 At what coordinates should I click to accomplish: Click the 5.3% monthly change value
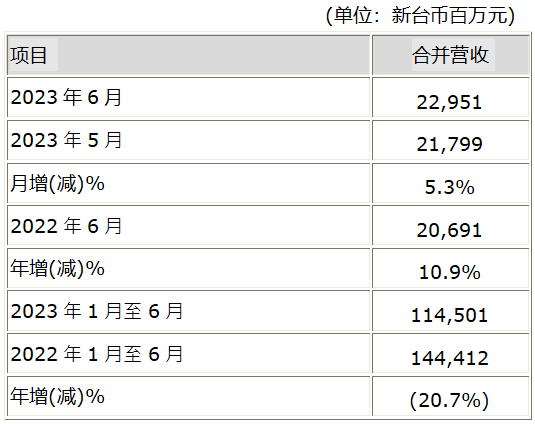pyautogui.click(x=449, y=187)
